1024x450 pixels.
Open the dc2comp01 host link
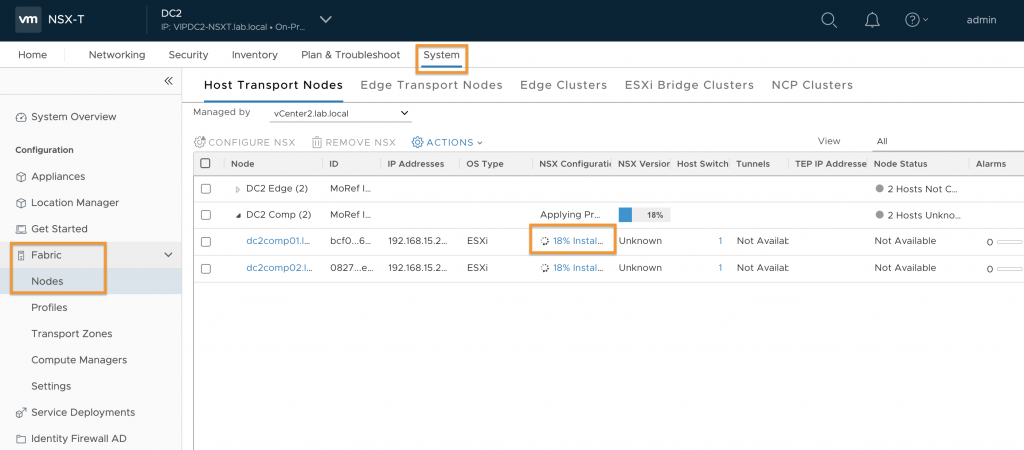coord(278,241)
